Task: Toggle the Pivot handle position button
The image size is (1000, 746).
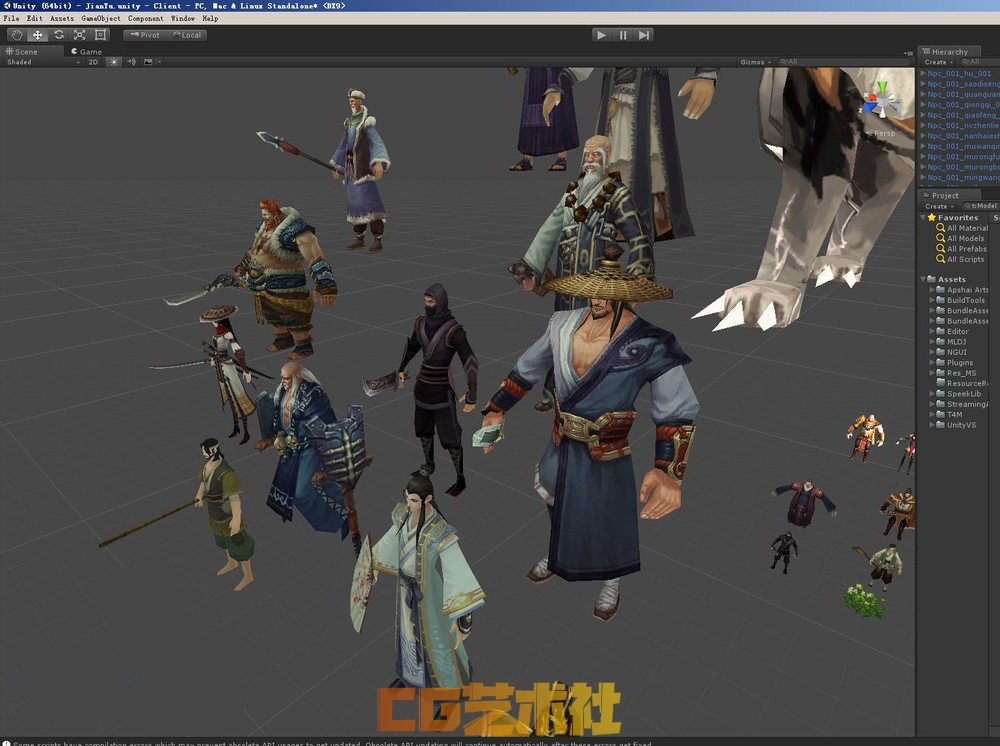Action: coord(145,35)
